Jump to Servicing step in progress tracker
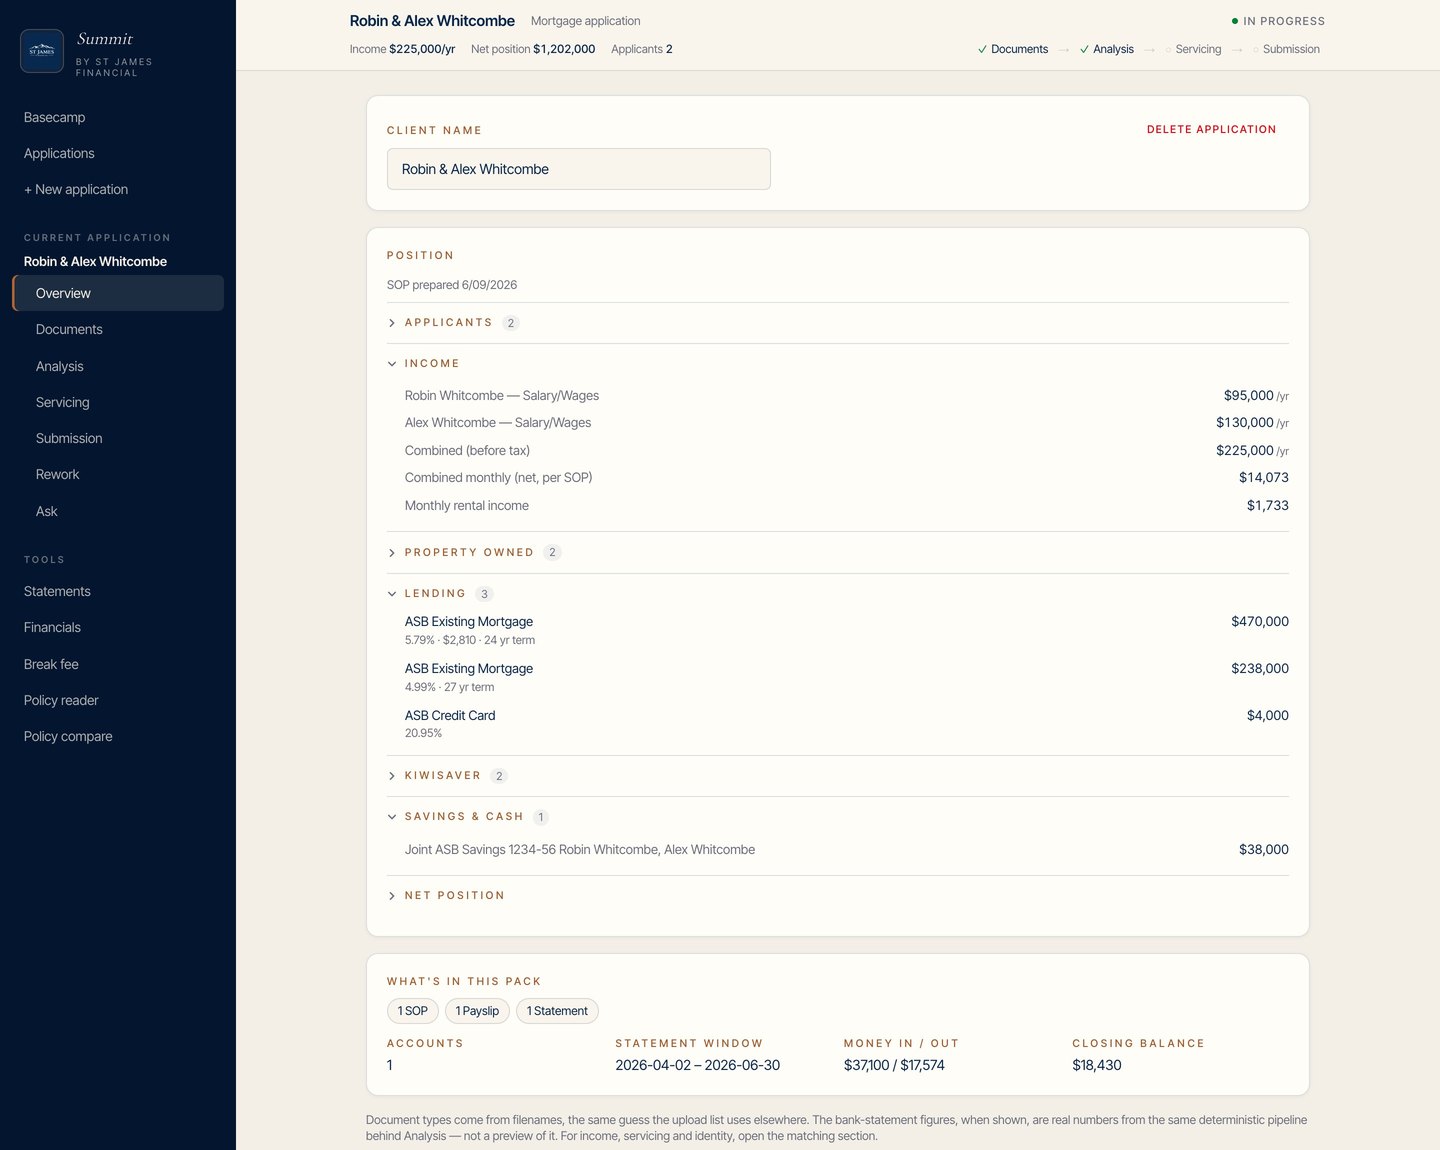The height and width of the screenshot is (1150, 1440). point(1194,49)
